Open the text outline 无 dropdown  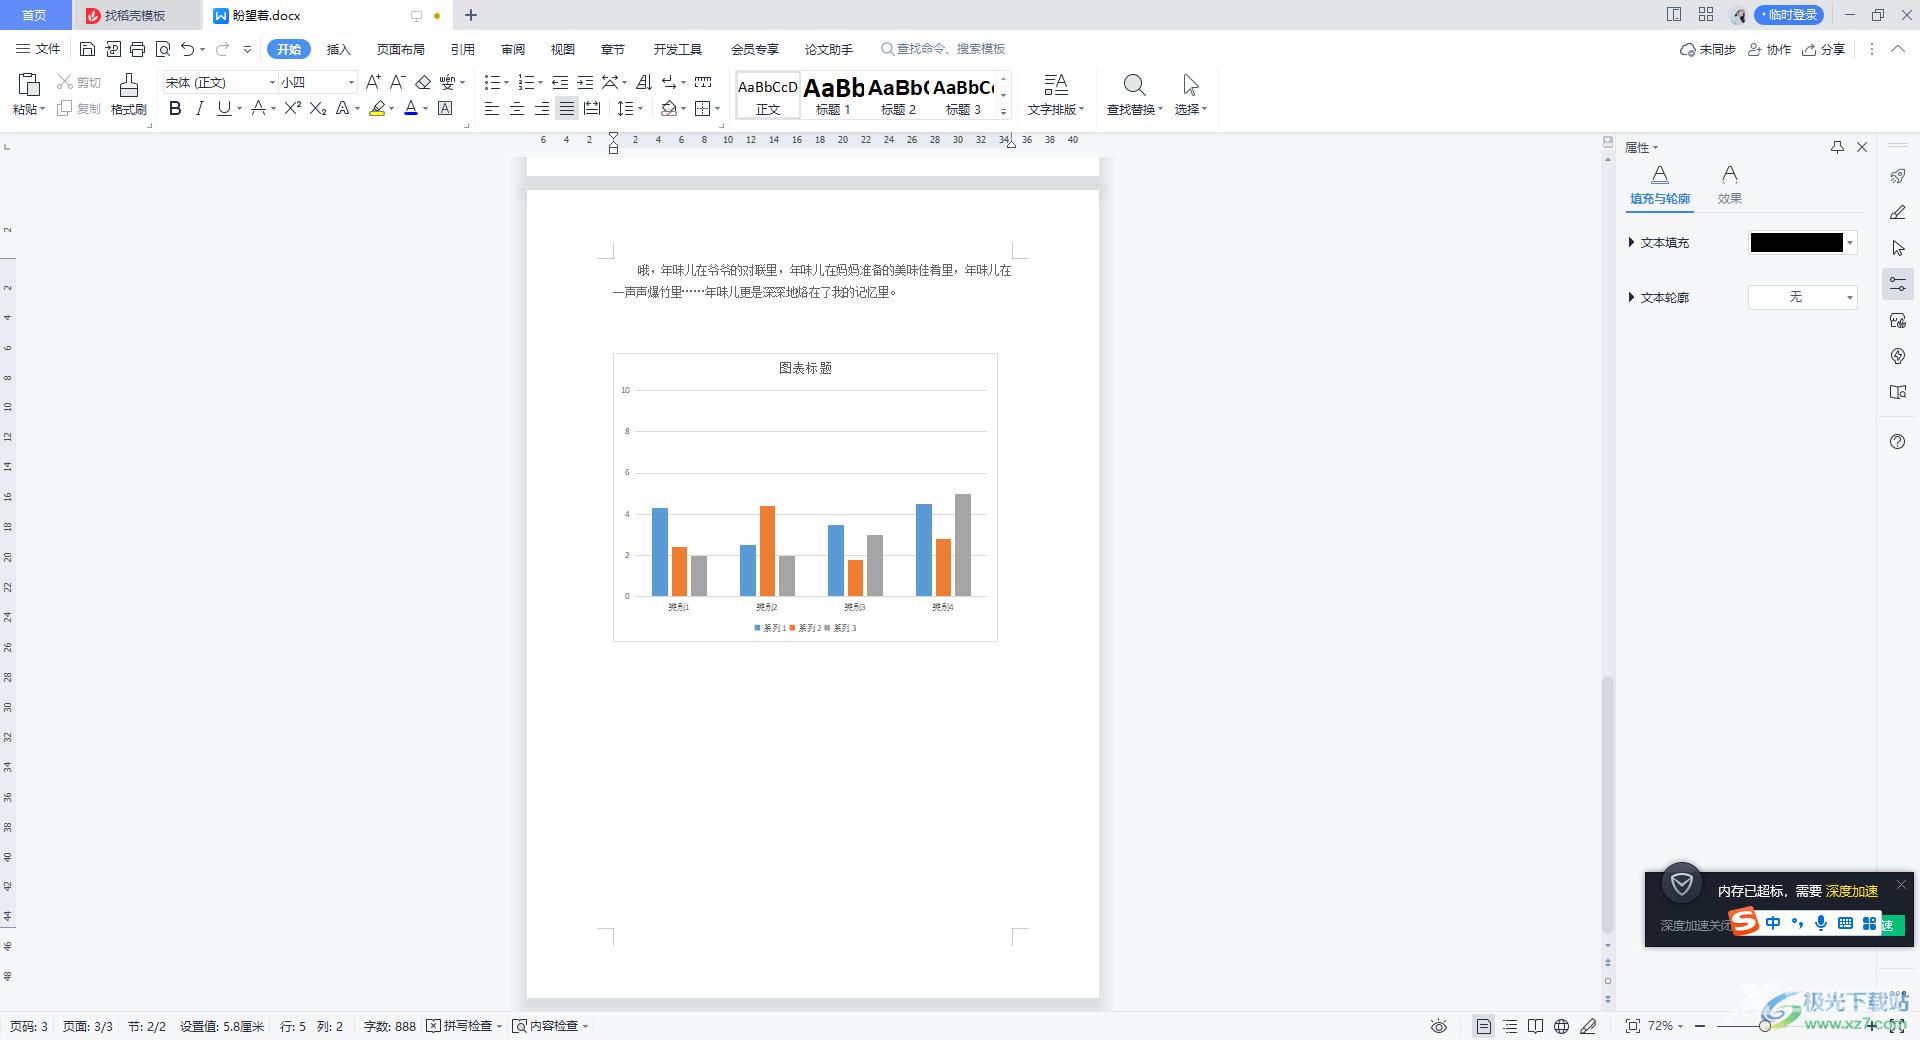1802,297
